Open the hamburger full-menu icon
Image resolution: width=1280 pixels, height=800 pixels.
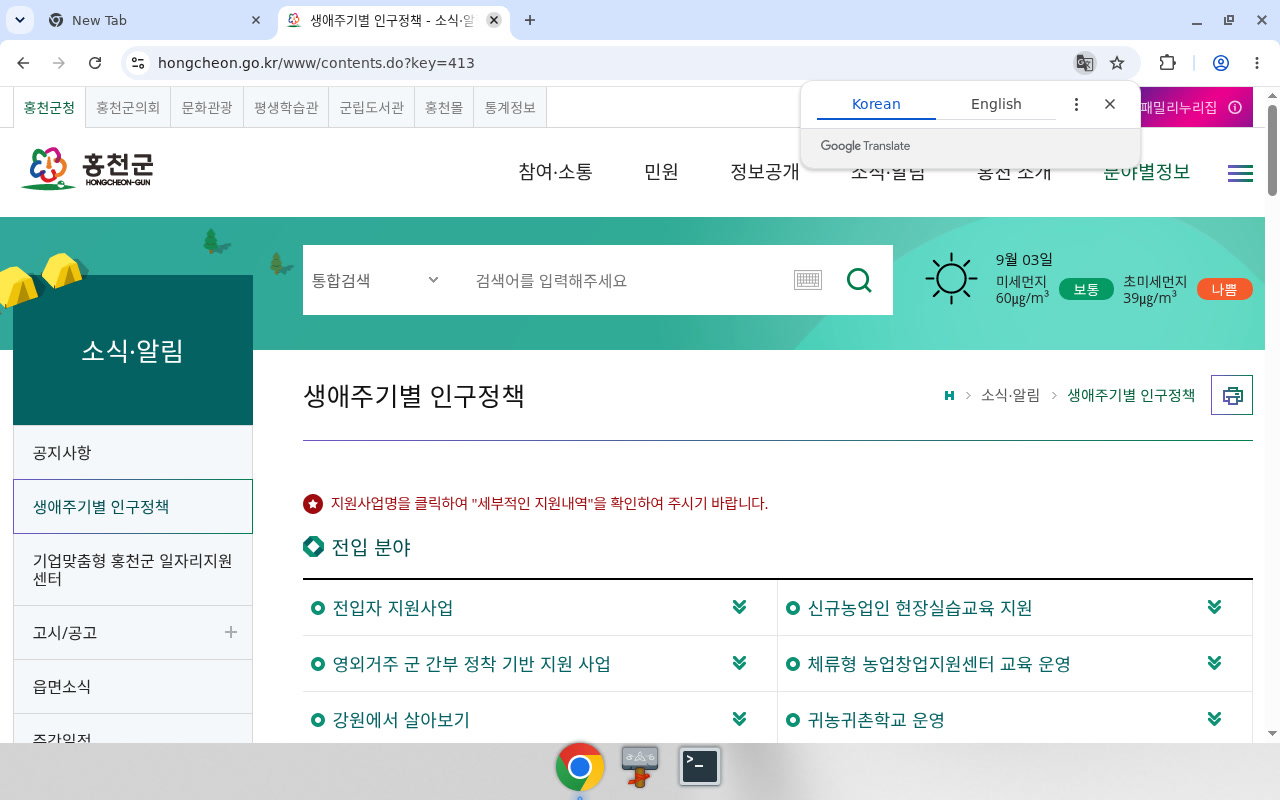click(1240, 173)
